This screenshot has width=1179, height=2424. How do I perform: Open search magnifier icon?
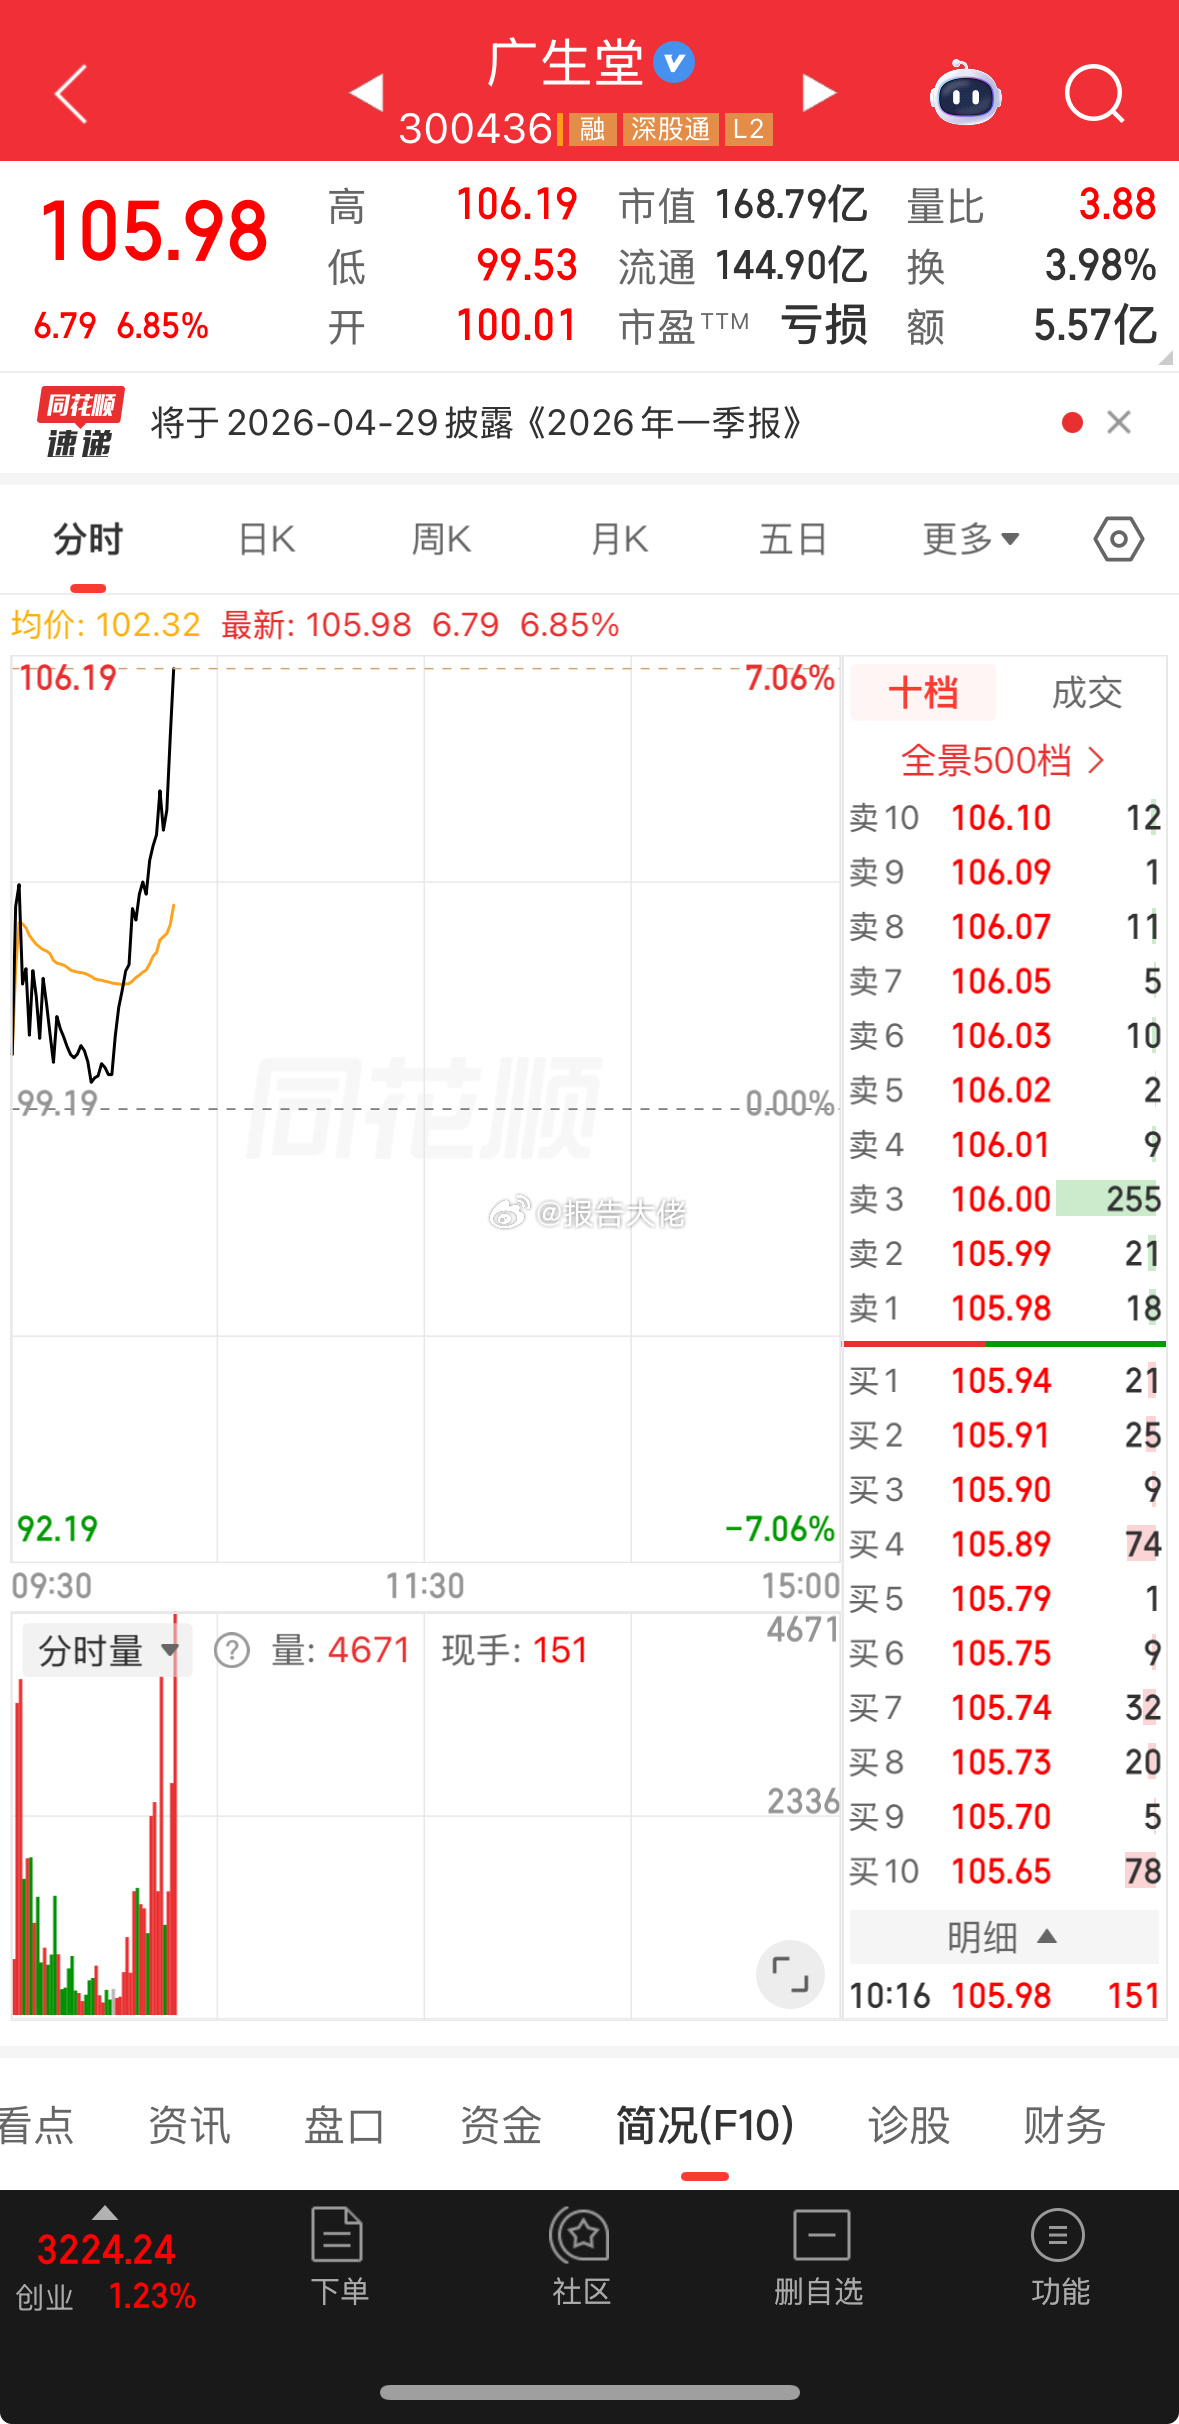(1095, 94)
